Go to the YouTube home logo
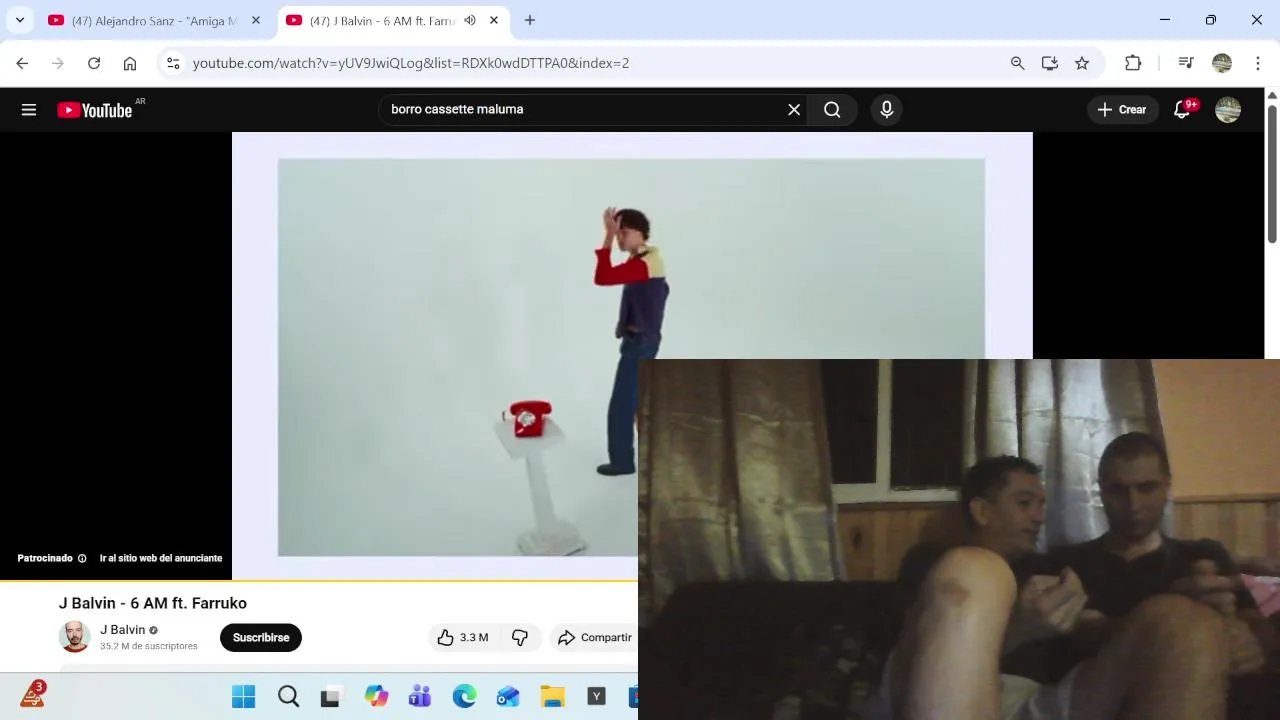Screen dimensions: 1280x720 [x=94, y=110]
